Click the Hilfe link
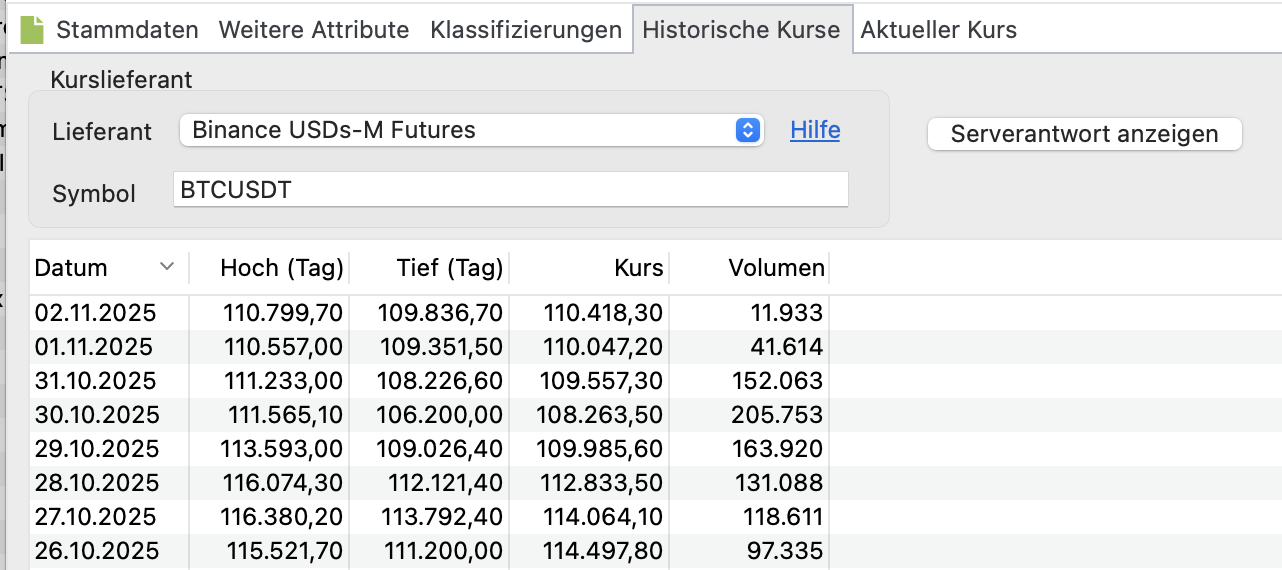Screen dimensions: 1282x570 point(815,130)
